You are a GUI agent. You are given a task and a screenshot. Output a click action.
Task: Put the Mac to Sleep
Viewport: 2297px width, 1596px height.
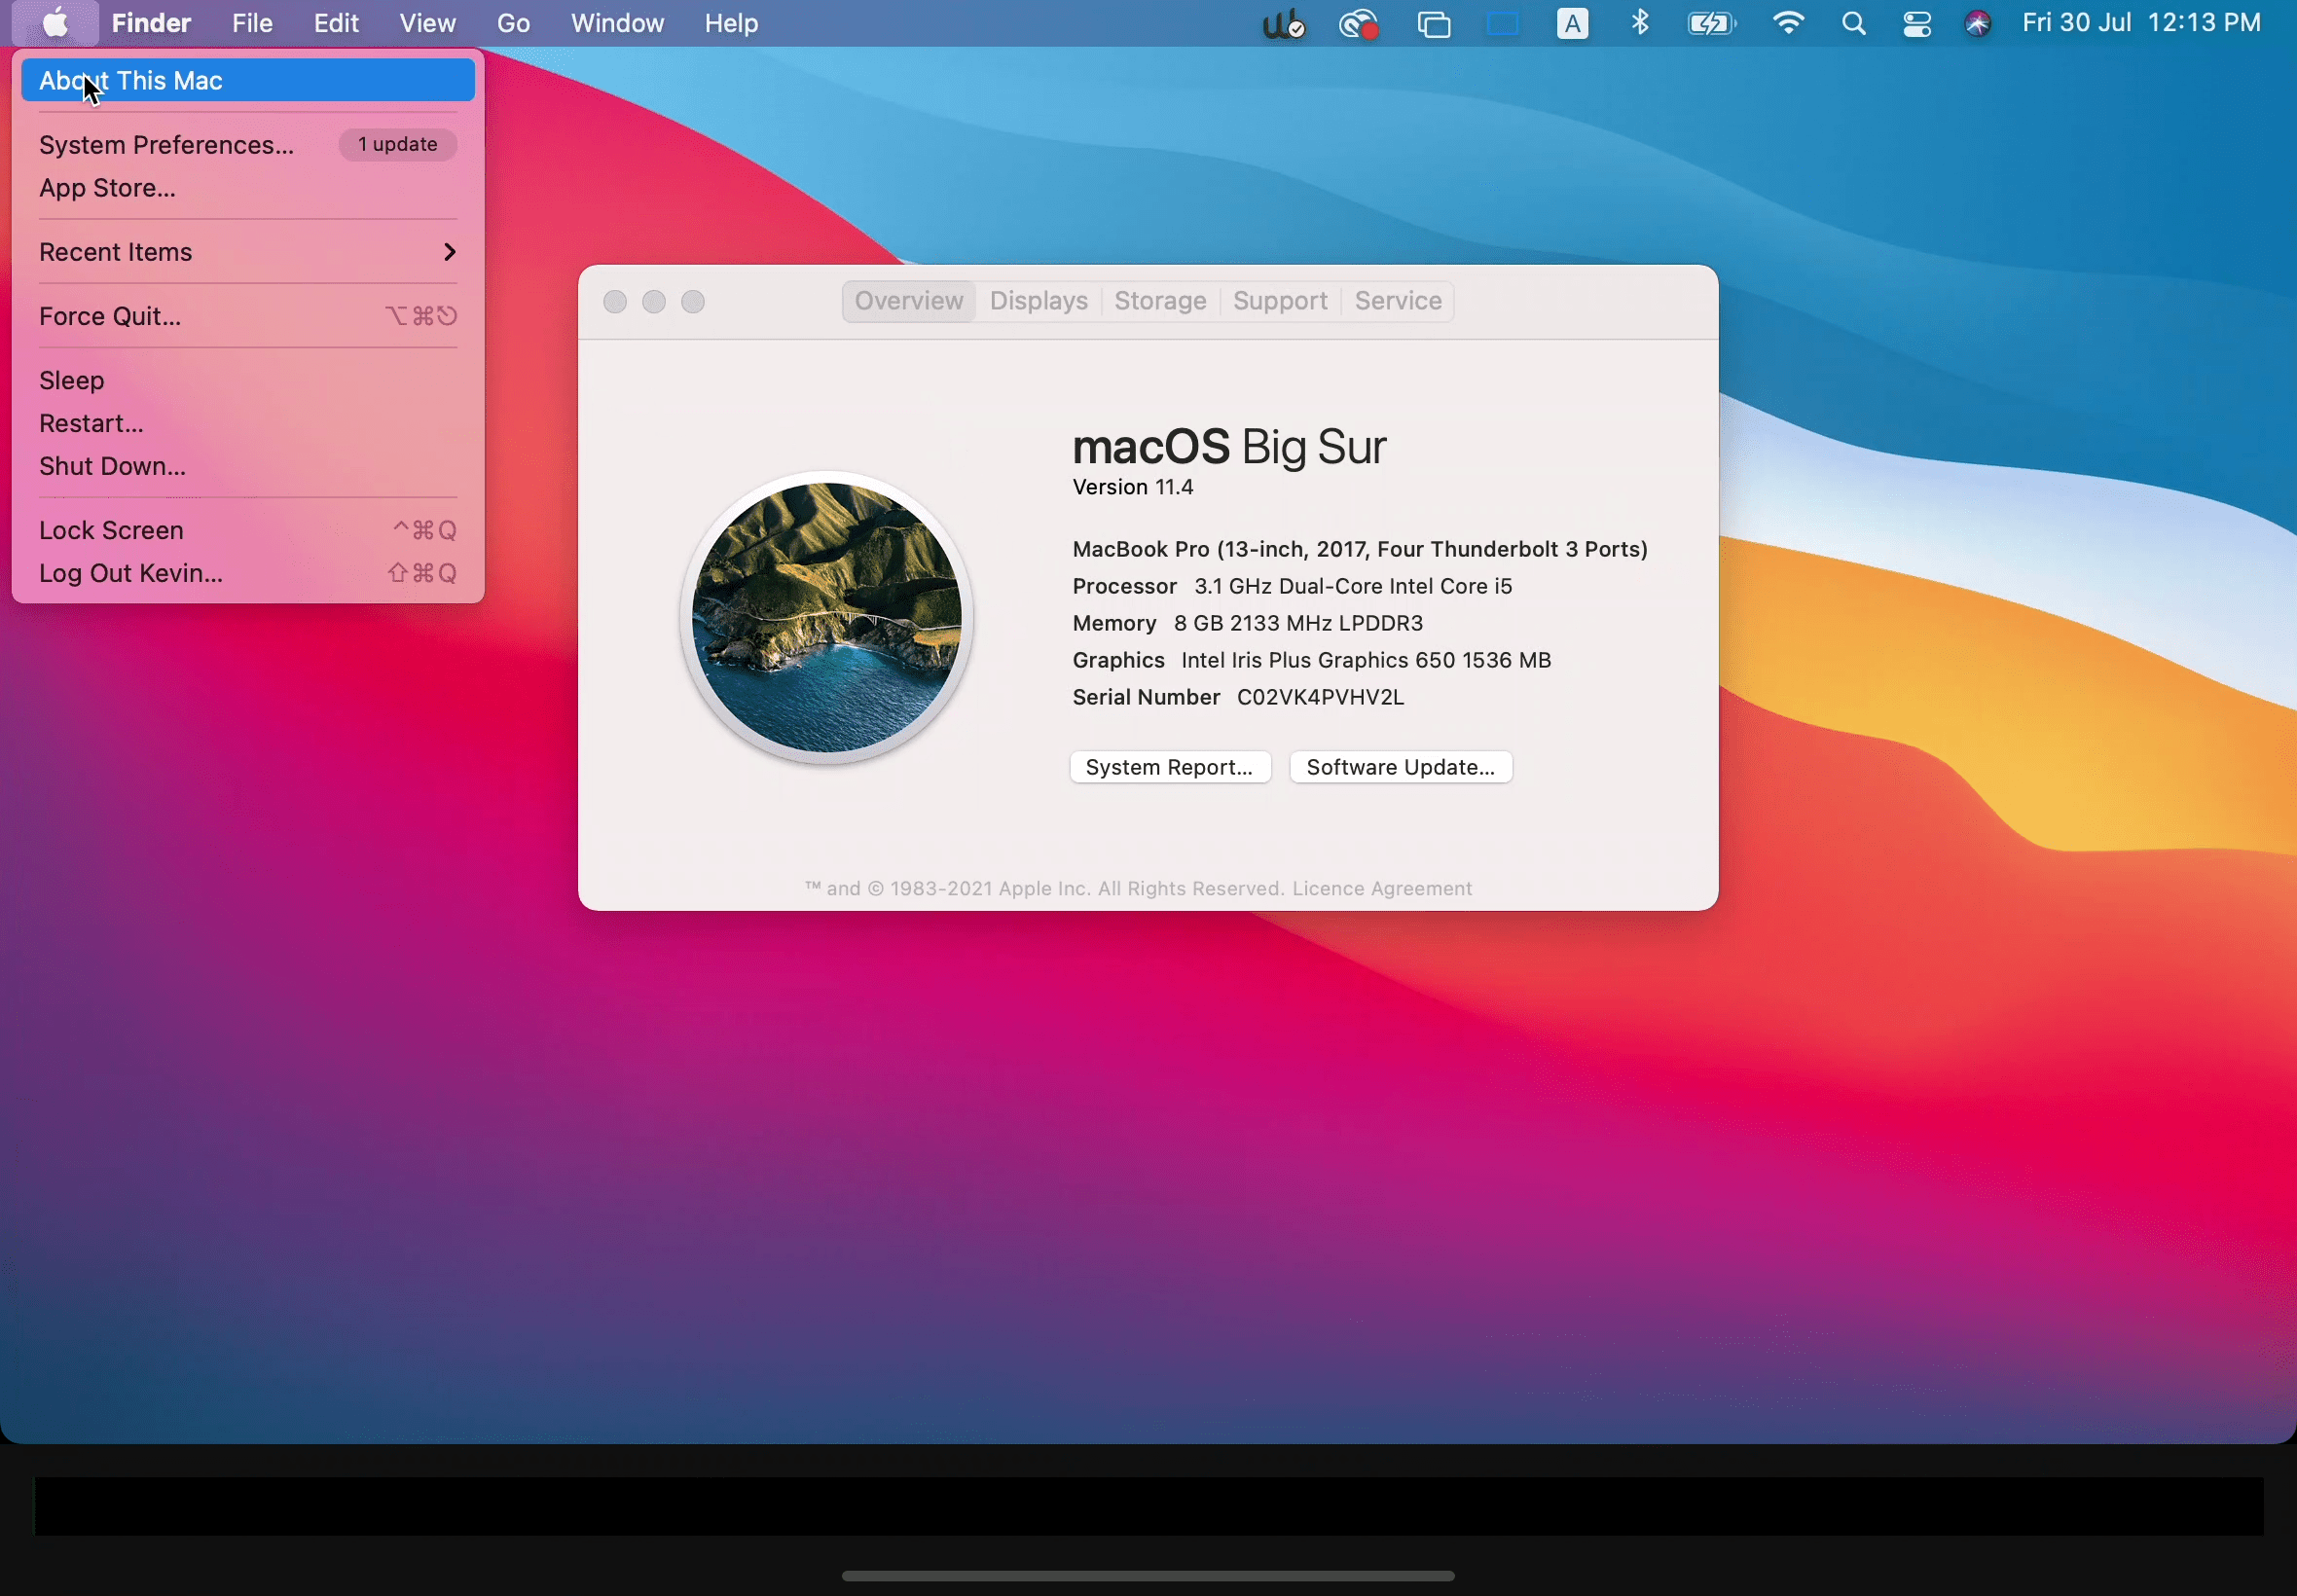tap(248, 380)
